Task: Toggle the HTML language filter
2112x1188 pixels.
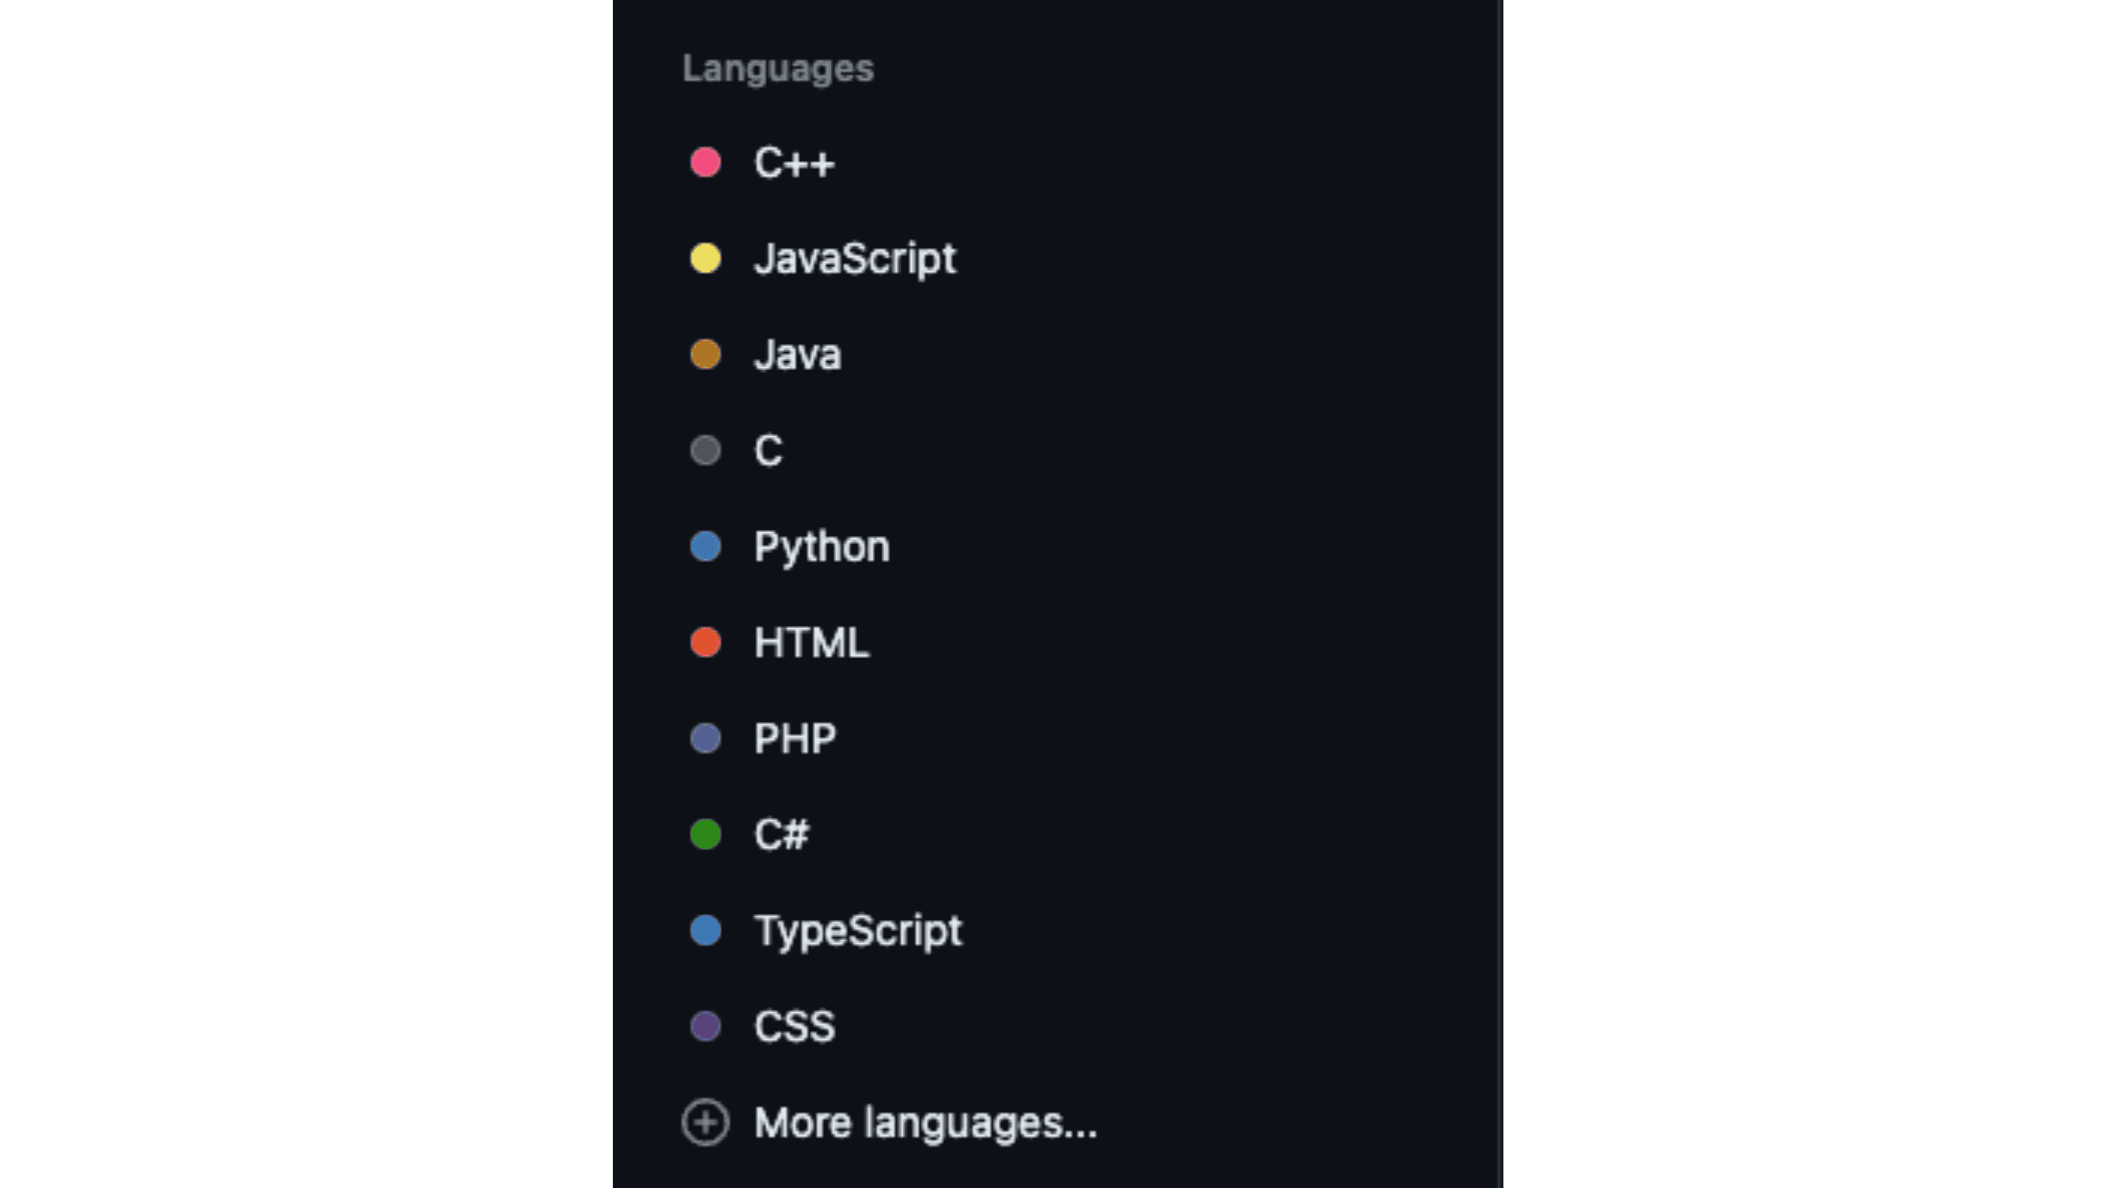Action: click(811, 642)
